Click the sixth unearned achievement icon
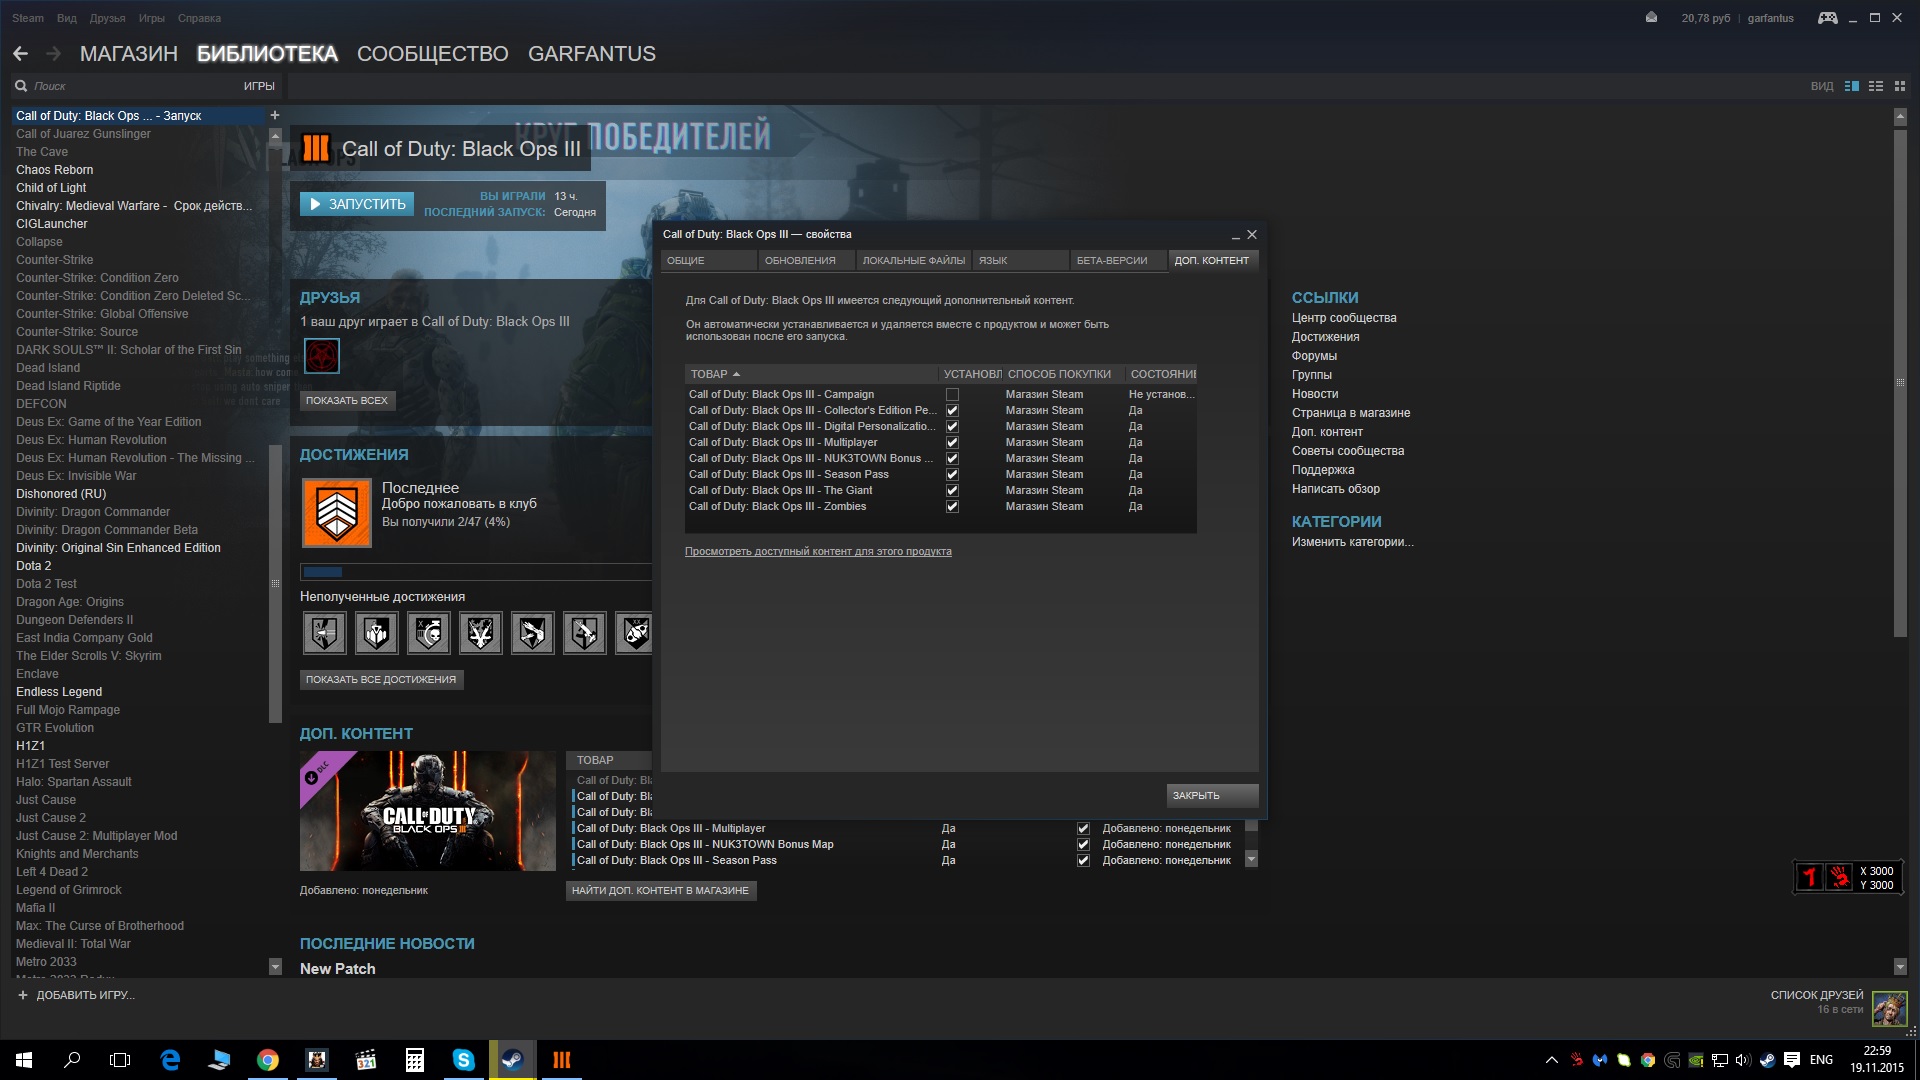Image resolution: width=1920 pixels, height=1080 pixels. pyautogui.click(x=584, y=633)
